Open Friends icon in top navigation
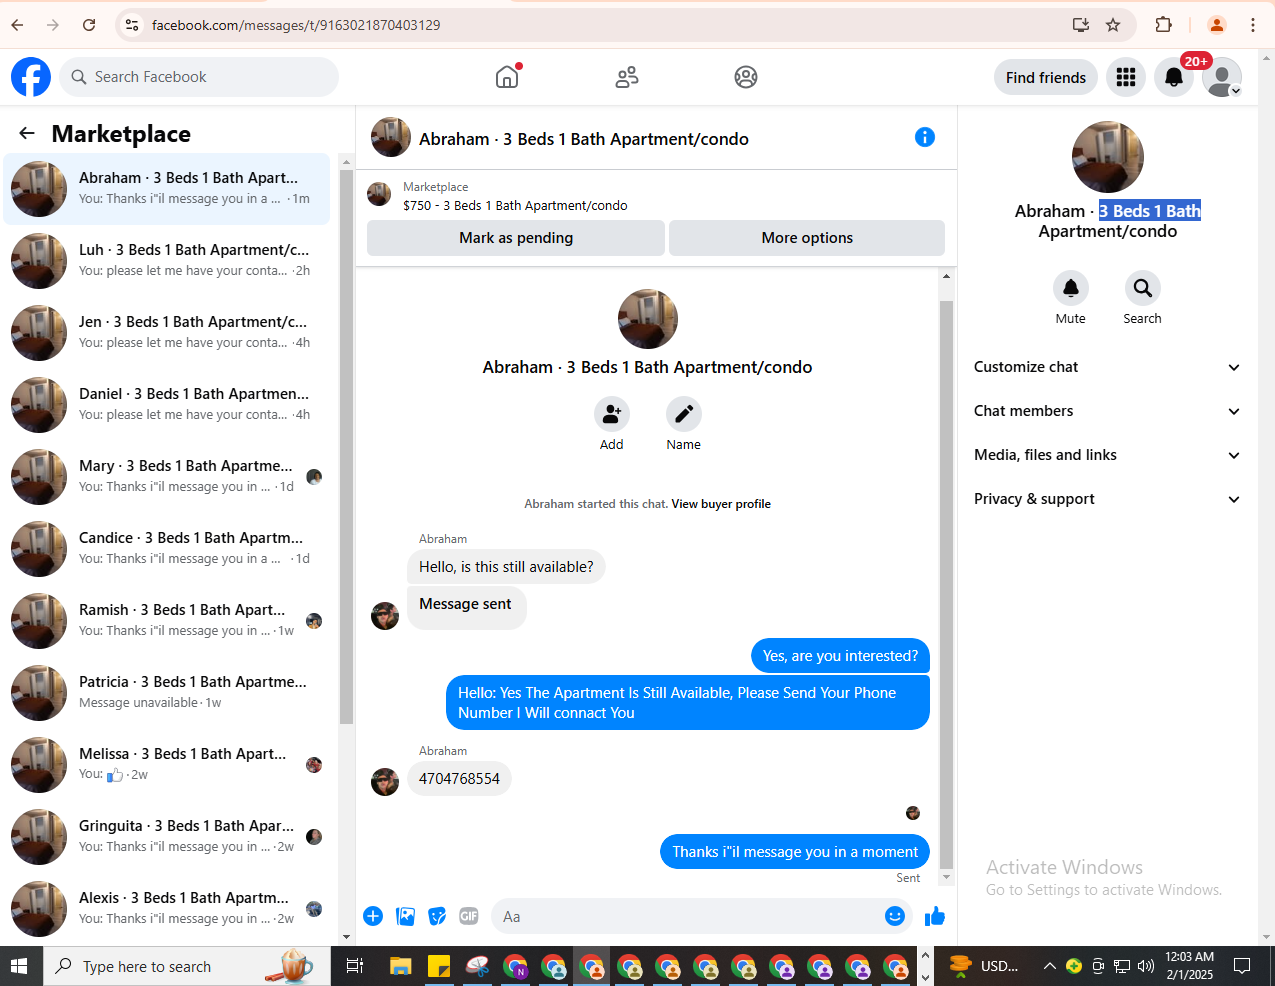1275x986 pixels. [627, 77]
